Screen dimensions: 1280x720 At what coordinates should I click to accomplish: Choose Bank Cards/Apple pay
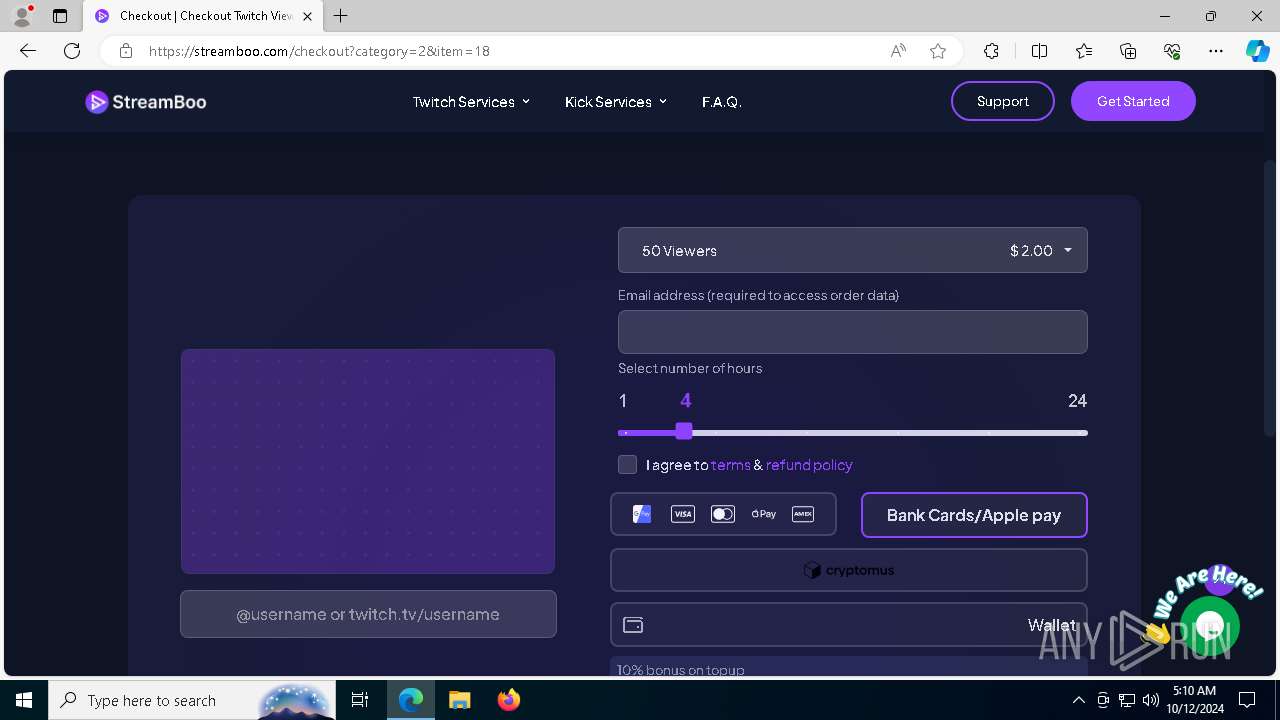click(x=974, y=515)
